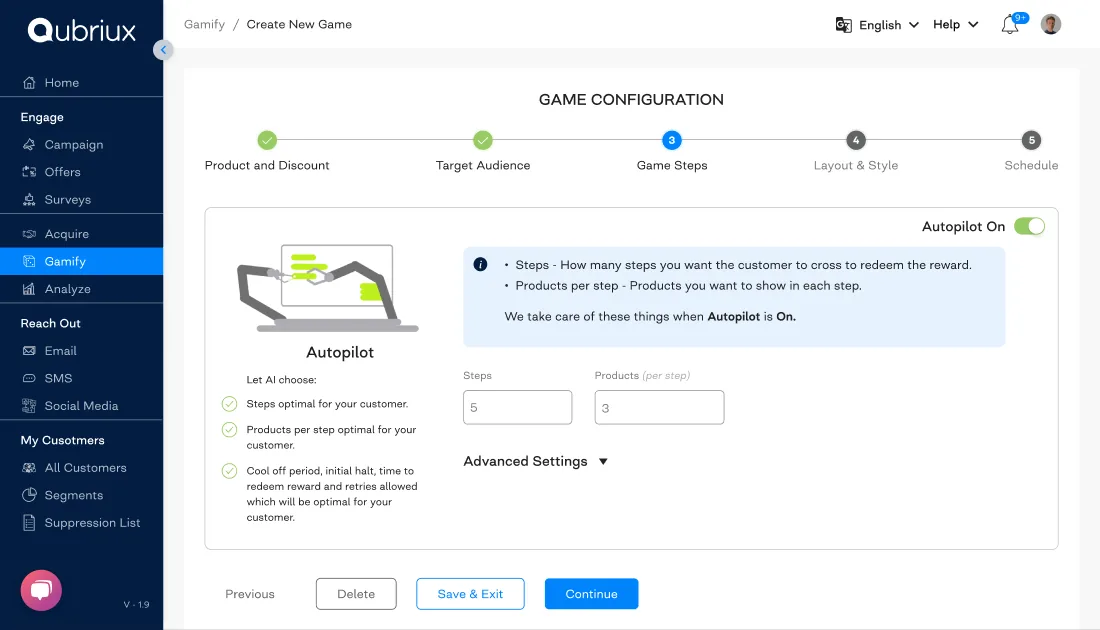
Task: Open the user profile avatar
Action: [x=1050, y=25]
